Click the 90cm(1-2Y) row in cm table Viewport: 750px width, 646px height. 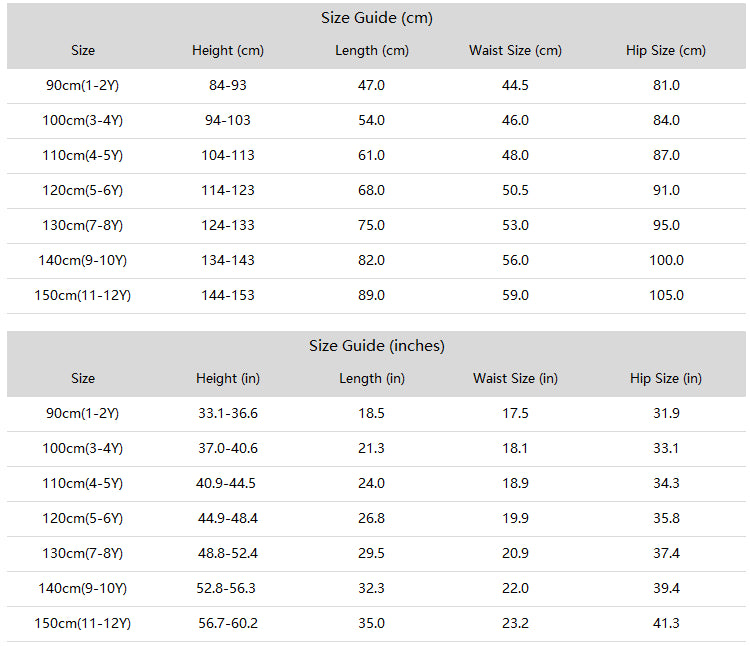(x=376, y=86)
